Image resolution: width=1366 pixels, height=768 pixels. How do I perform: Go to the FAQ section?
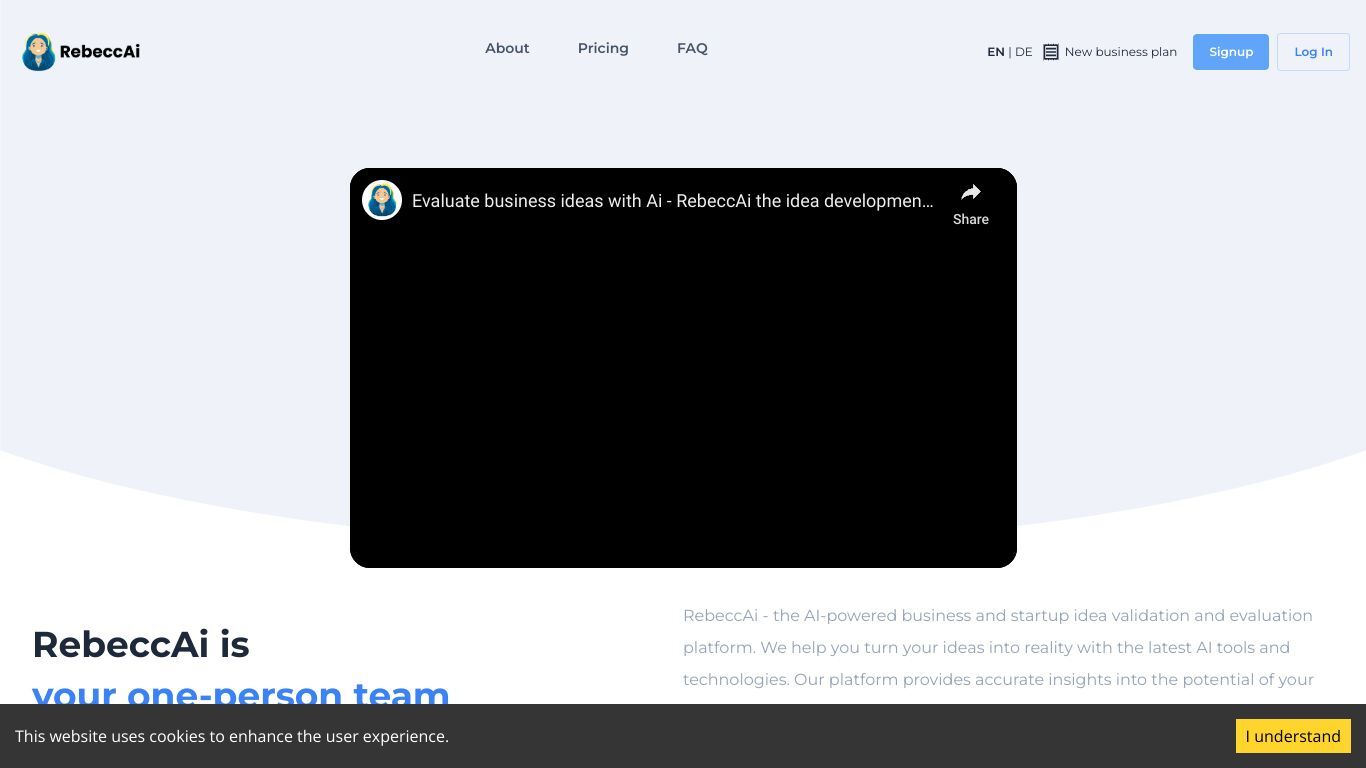pyautogui.click(x=692, y=48)
